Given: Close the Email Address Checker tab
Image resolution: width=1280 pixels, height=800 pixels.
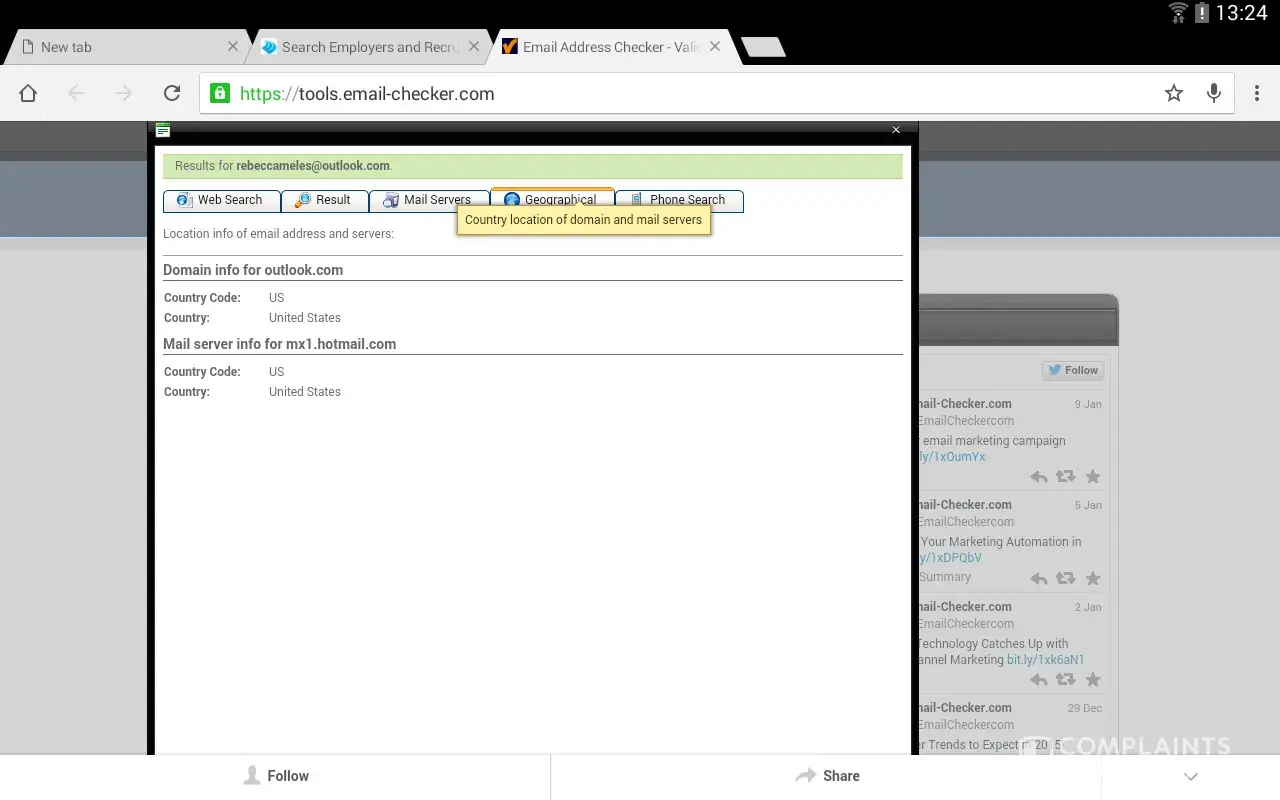Looking at the screenshot, I should click(715, 46).
